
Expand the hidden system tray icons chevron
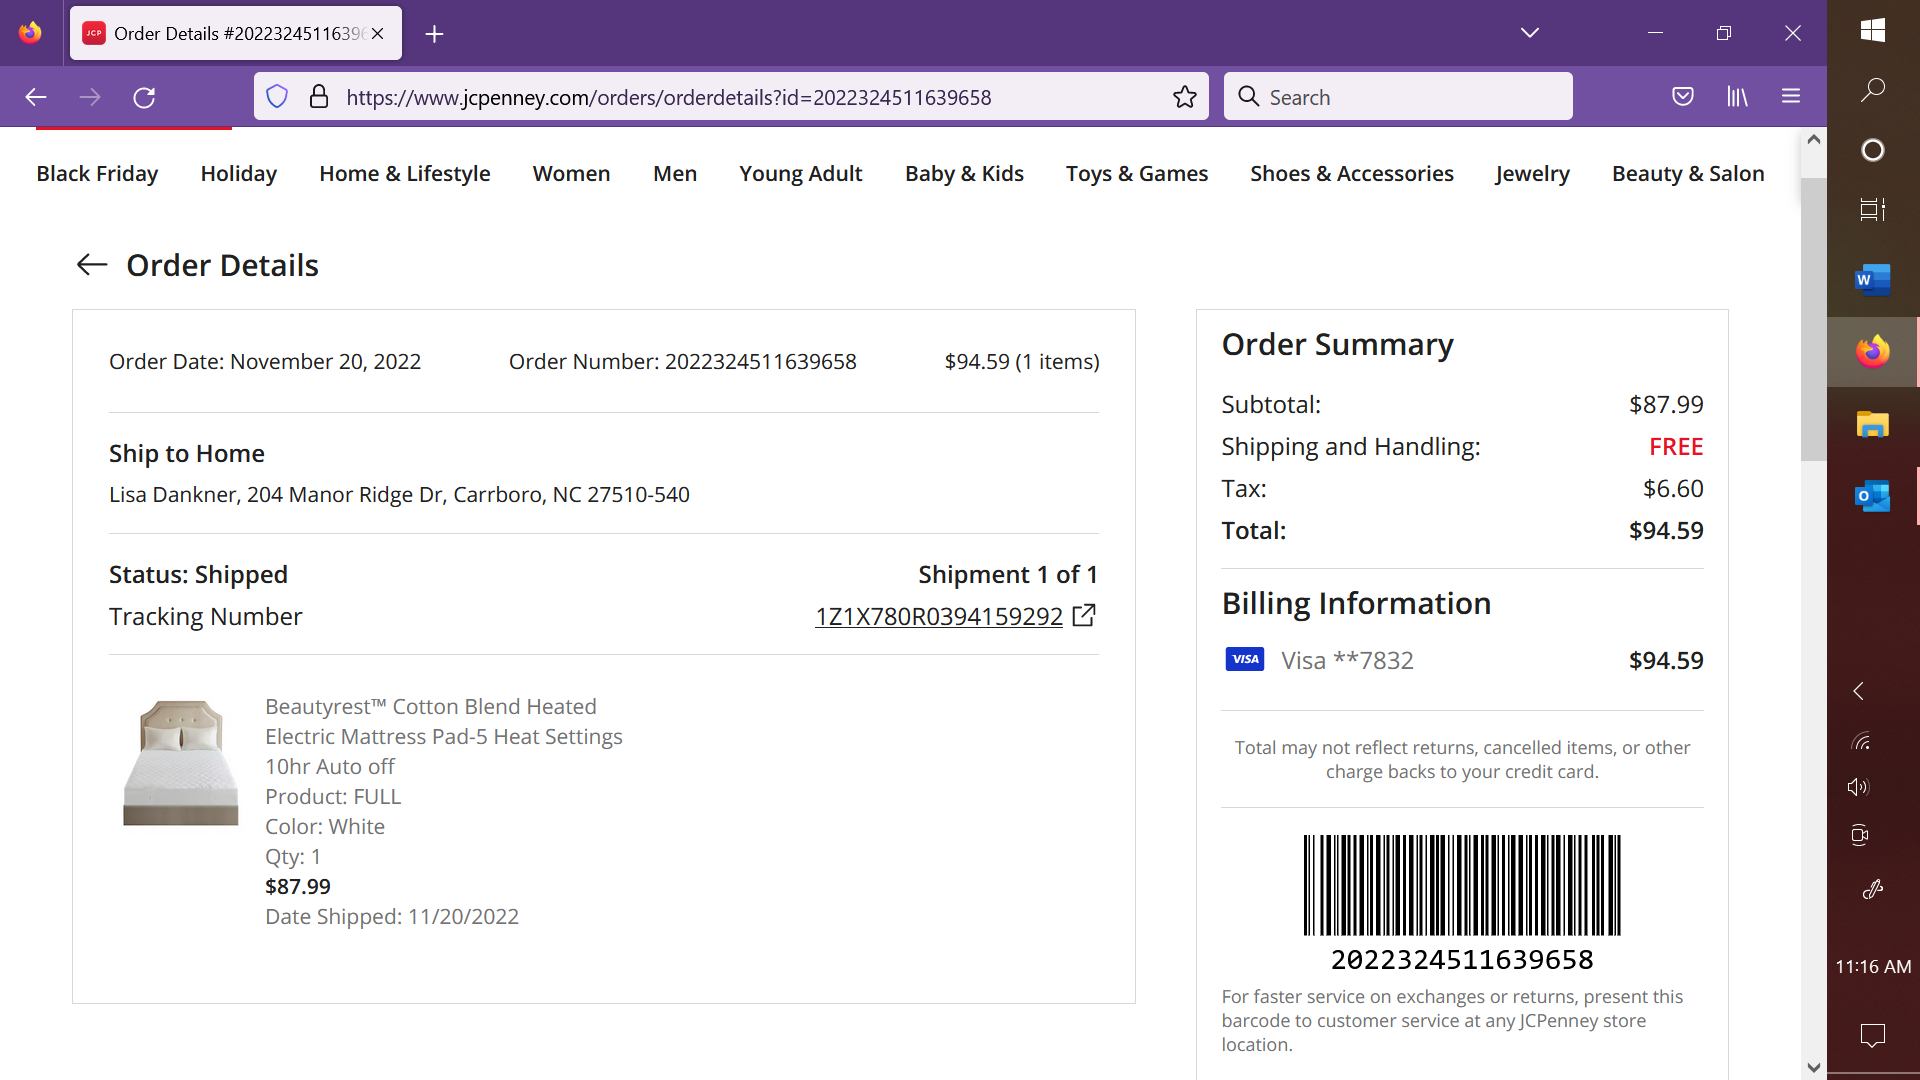point(1858,691)
